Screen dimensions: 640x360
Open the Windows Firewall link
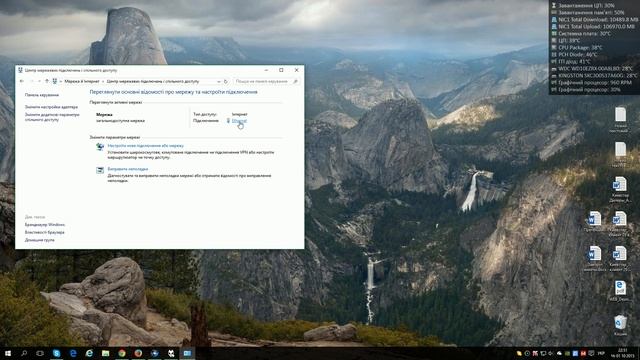(44, 225)
